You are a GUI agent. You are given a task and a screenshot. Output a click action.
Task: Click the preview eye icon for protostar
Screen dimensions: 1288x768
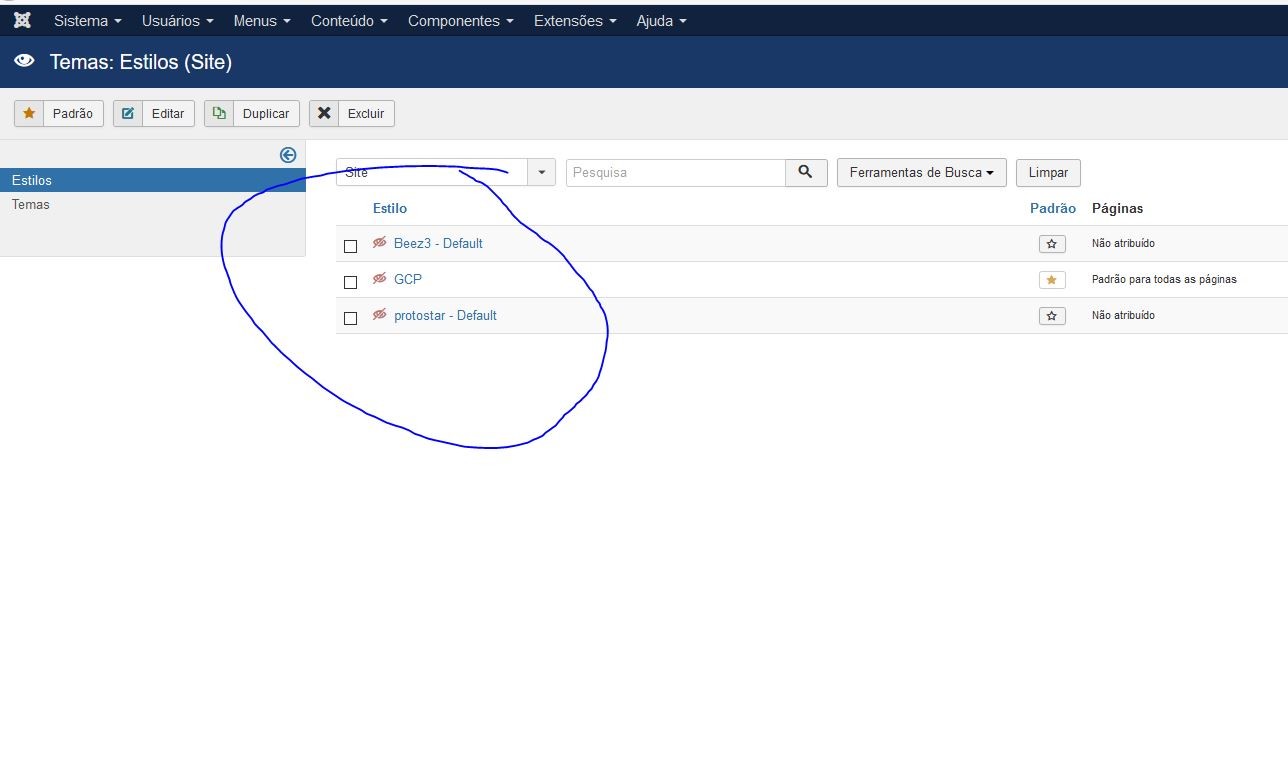(380, 315)
